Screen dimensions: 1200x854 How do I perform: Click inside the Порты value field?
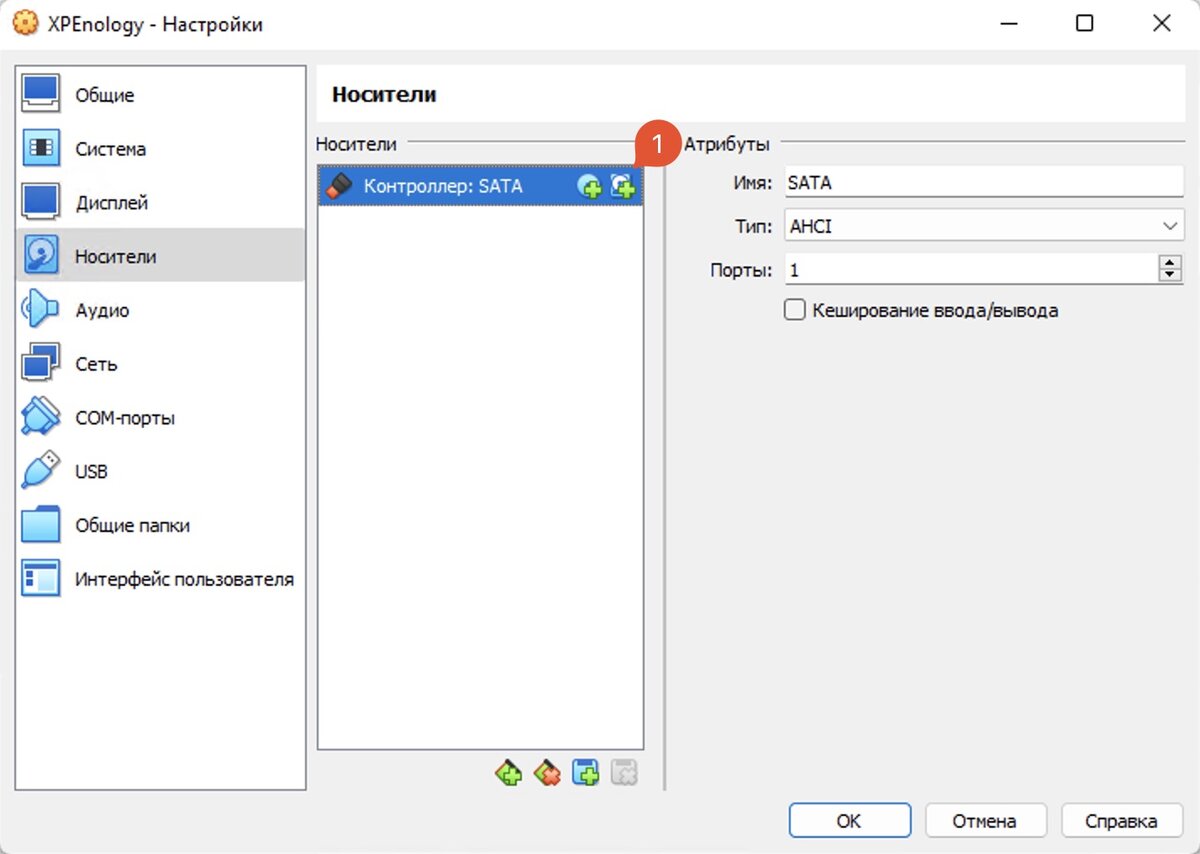click(x=970, y=269)
